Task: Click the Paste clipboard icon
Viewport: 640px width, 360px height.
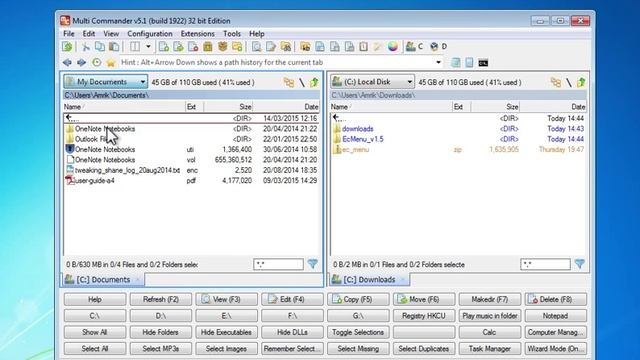Action: 114,47
